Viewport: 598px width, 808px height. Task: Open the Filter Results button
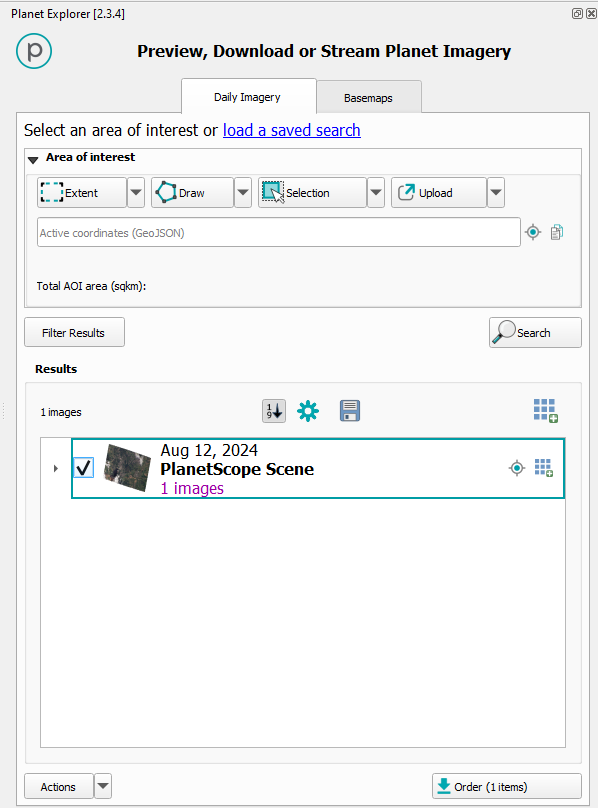(74, 332)
